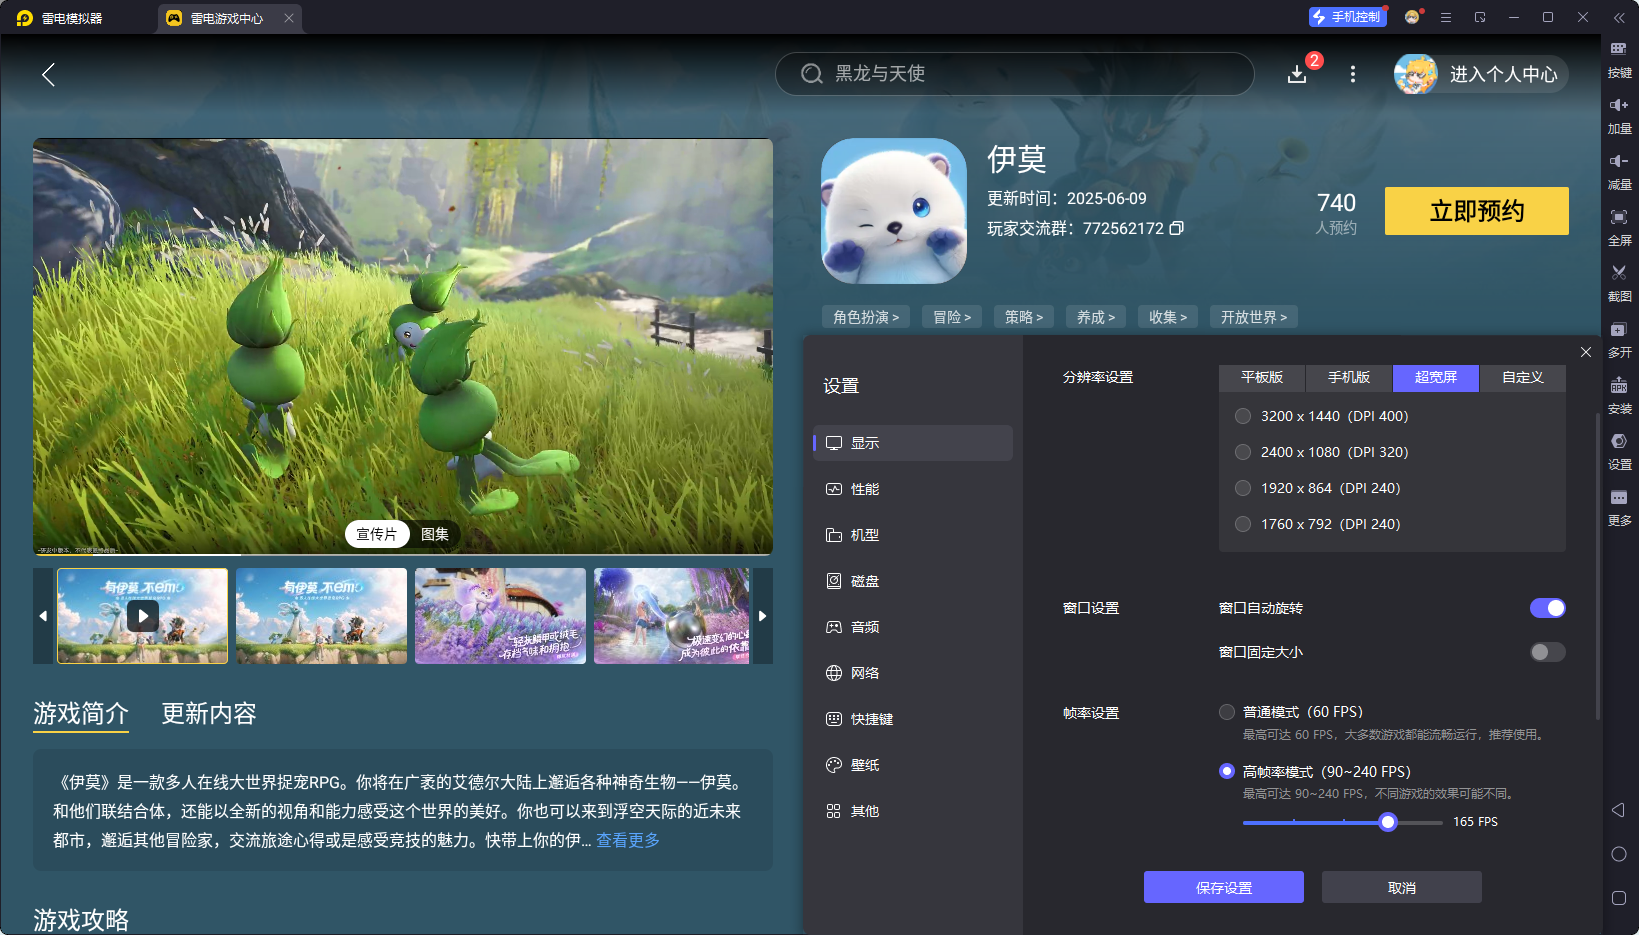Open the 网络 network settings section
The image size is (1639, 935).
pos(866,672)
